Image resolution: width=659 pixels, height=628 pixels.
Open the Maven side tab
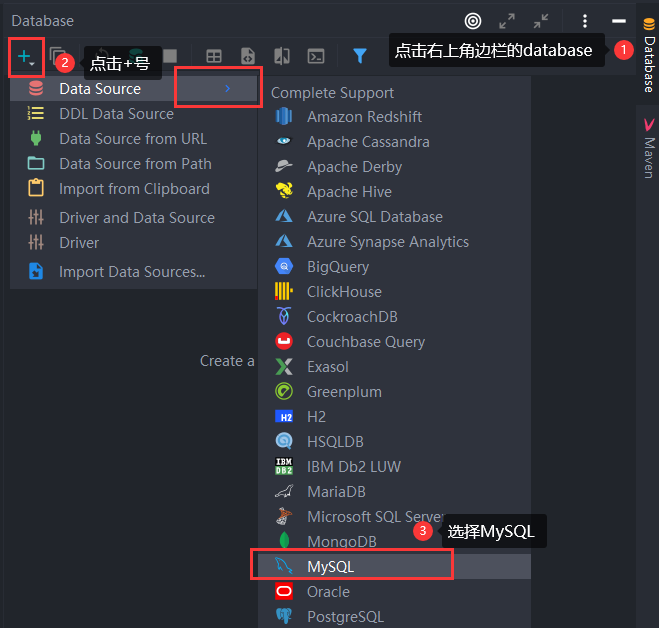pyautogui.click(x=649, y=148)
